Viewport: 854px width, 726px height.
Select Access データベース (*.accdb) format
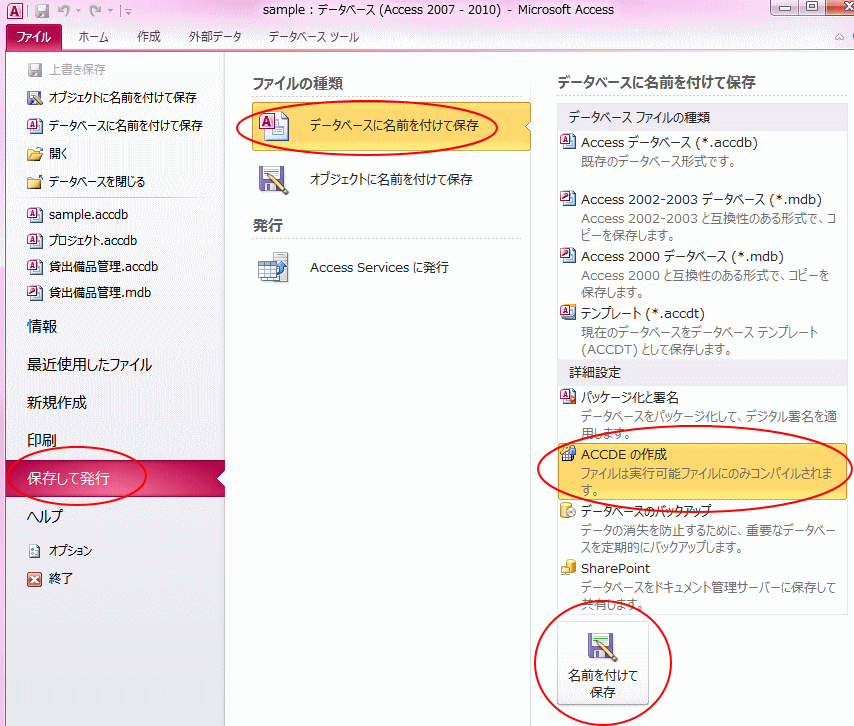click(x=702, y=151)
